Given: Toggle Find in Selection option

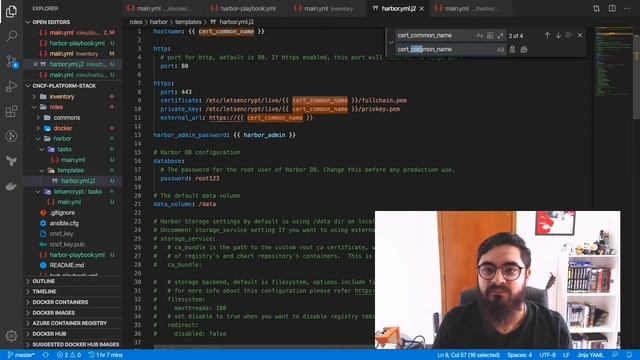Looking at the screenshot, I should [569, 36].
